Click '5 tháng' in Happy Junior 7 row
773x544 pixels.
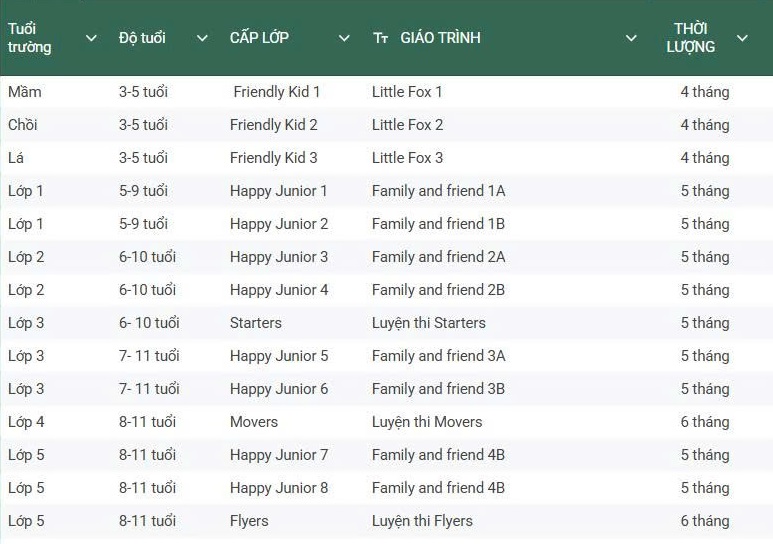pos(705,455)
